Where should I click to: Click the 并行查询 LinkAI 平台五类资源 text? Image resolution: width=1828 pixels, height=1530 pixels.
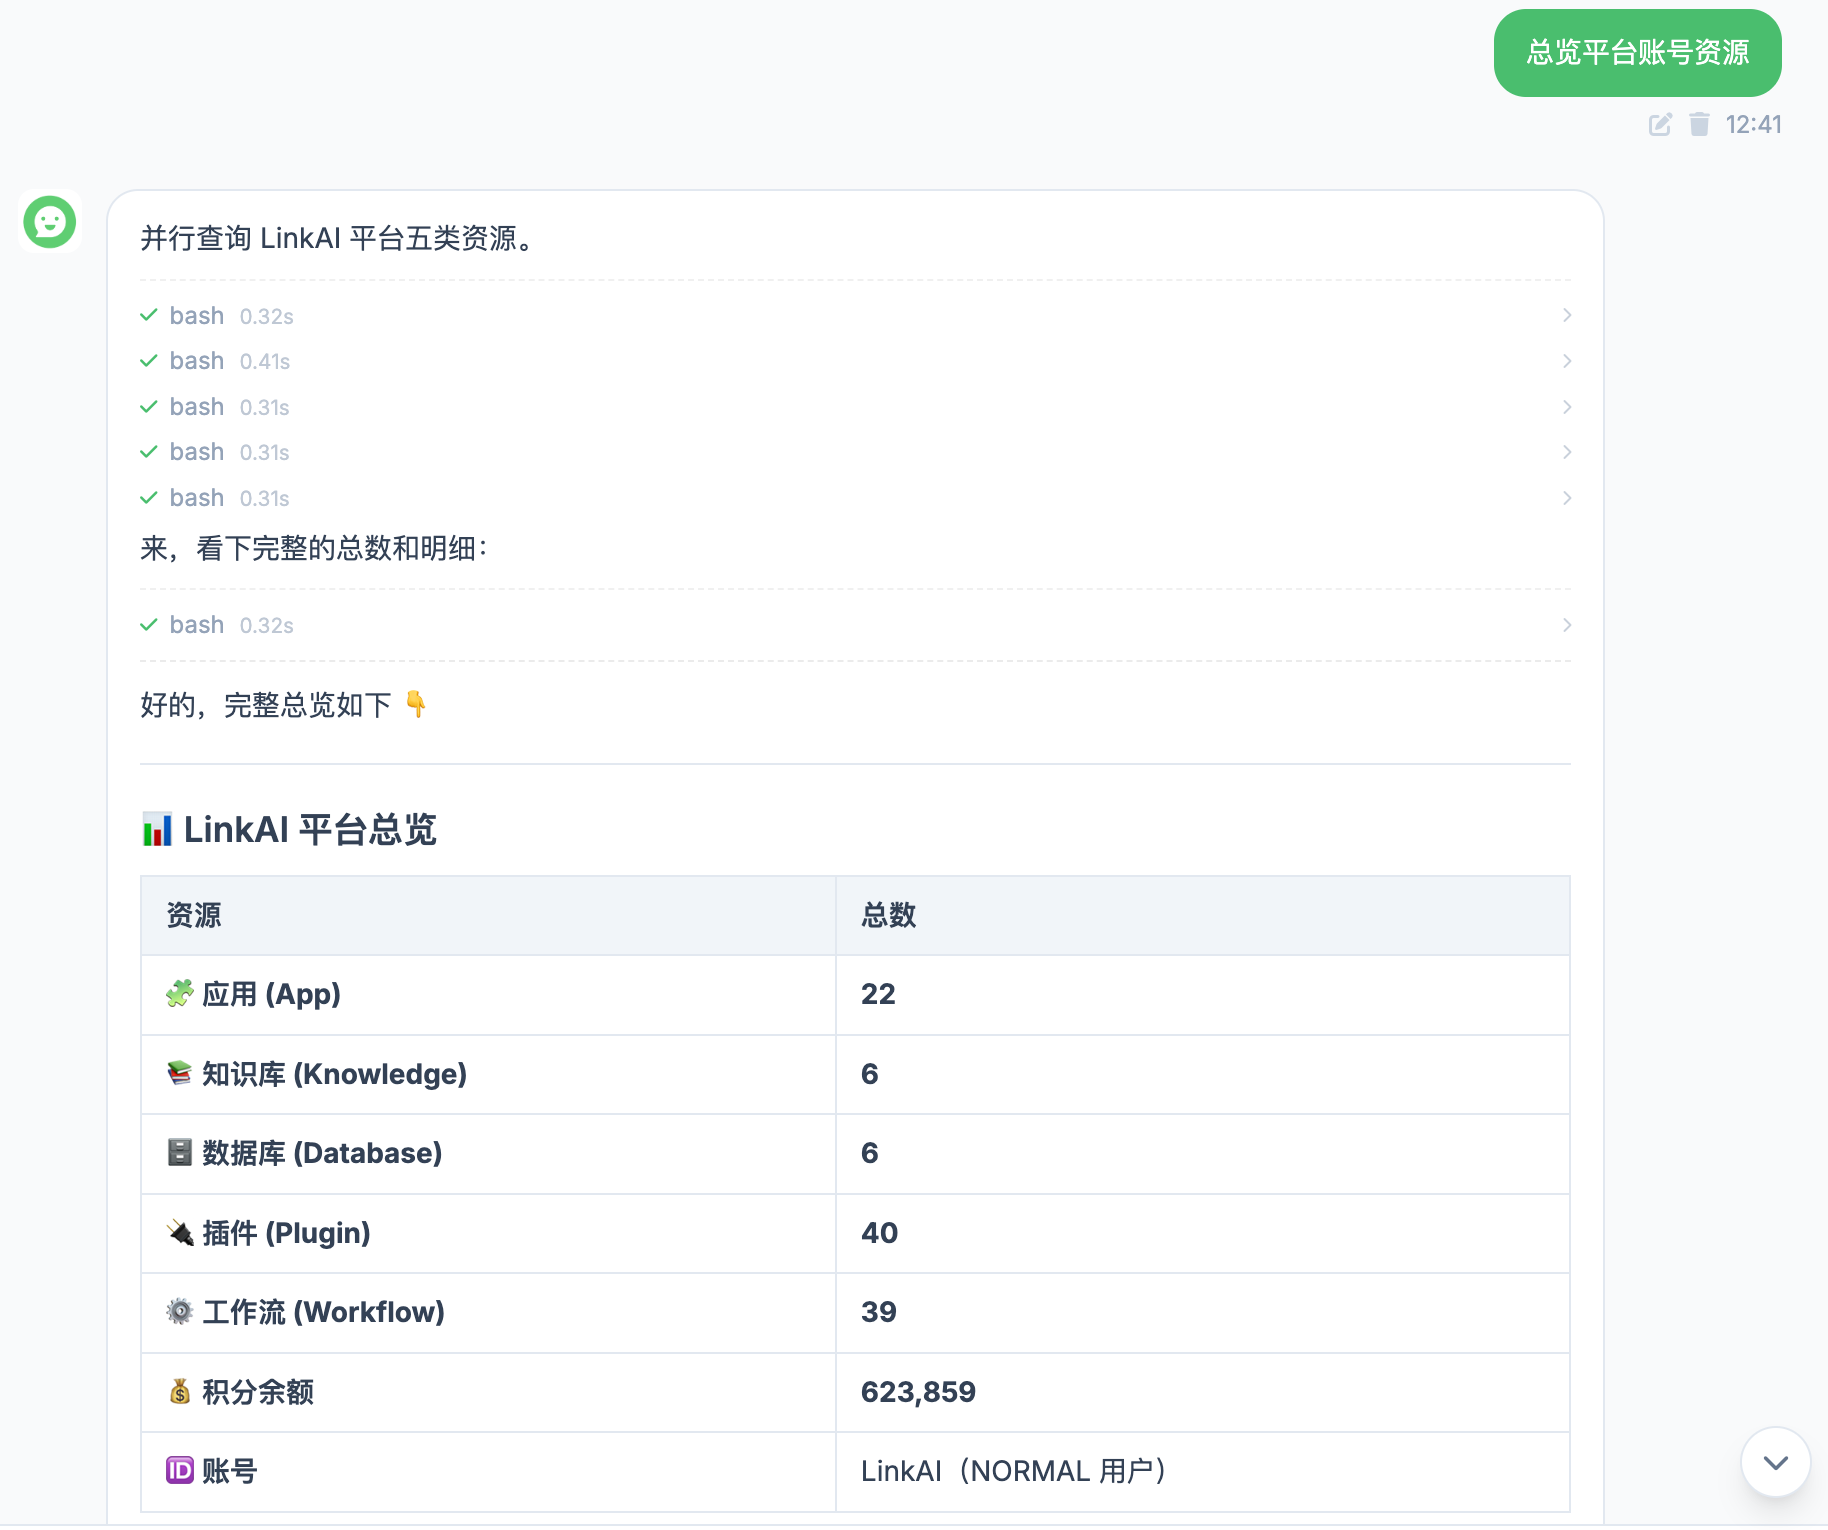[340, 238]
